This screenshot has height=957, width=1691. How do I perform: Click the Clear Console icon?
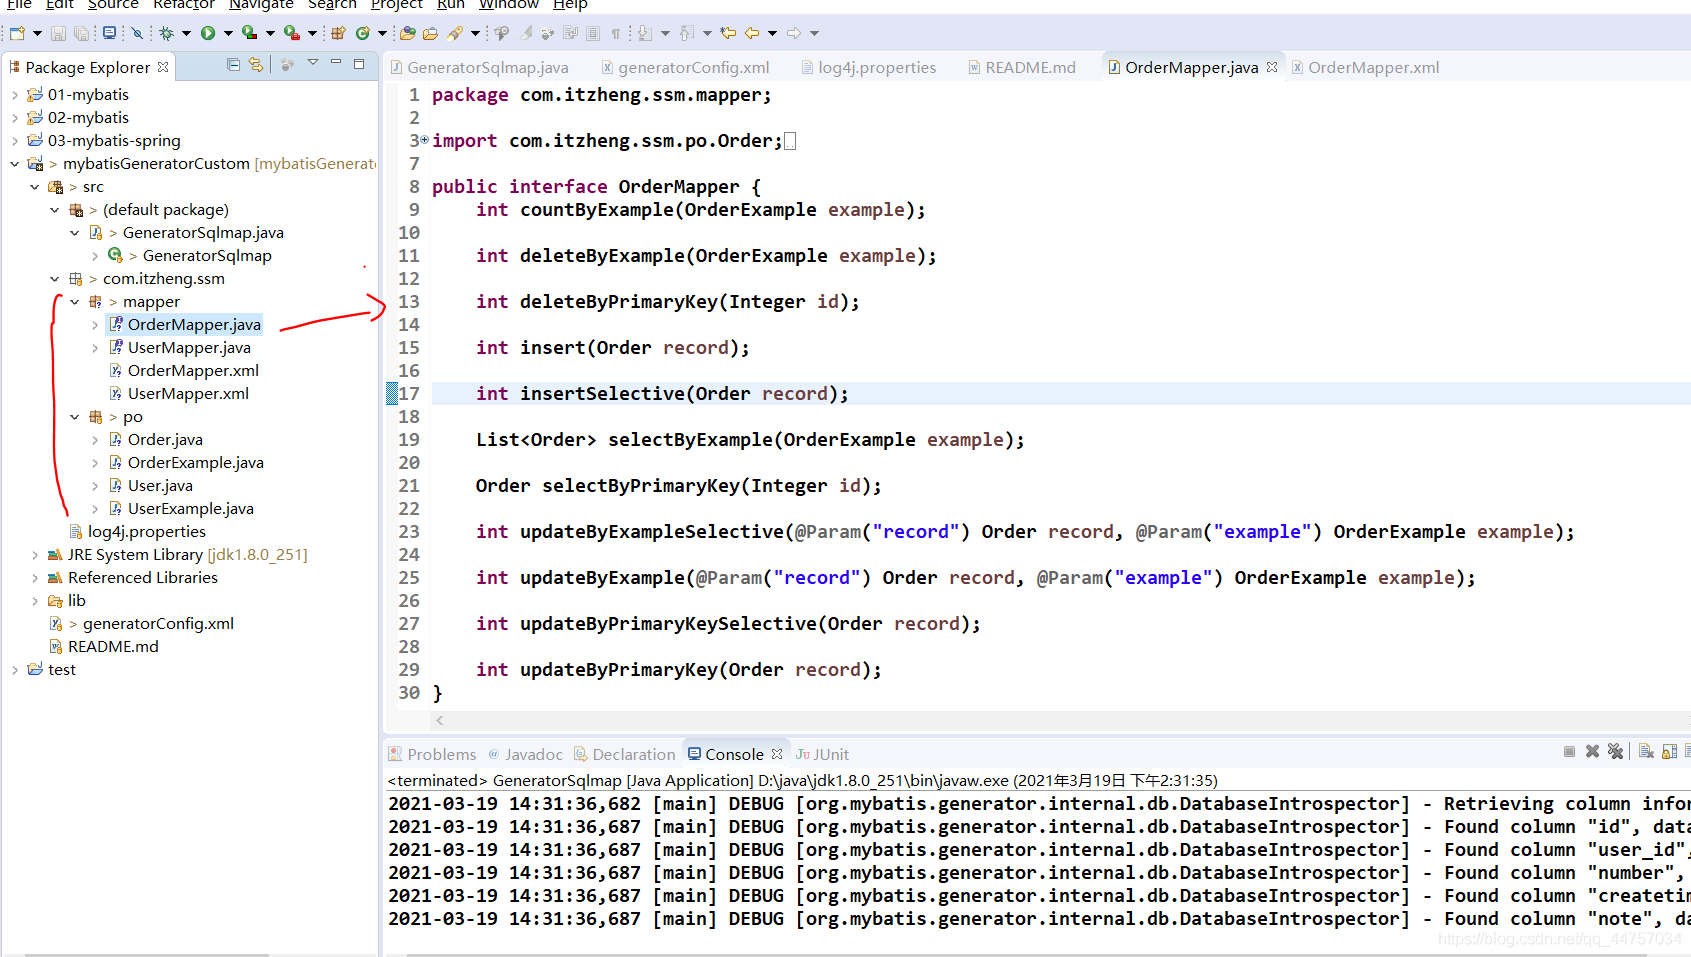coord(1646,751)
